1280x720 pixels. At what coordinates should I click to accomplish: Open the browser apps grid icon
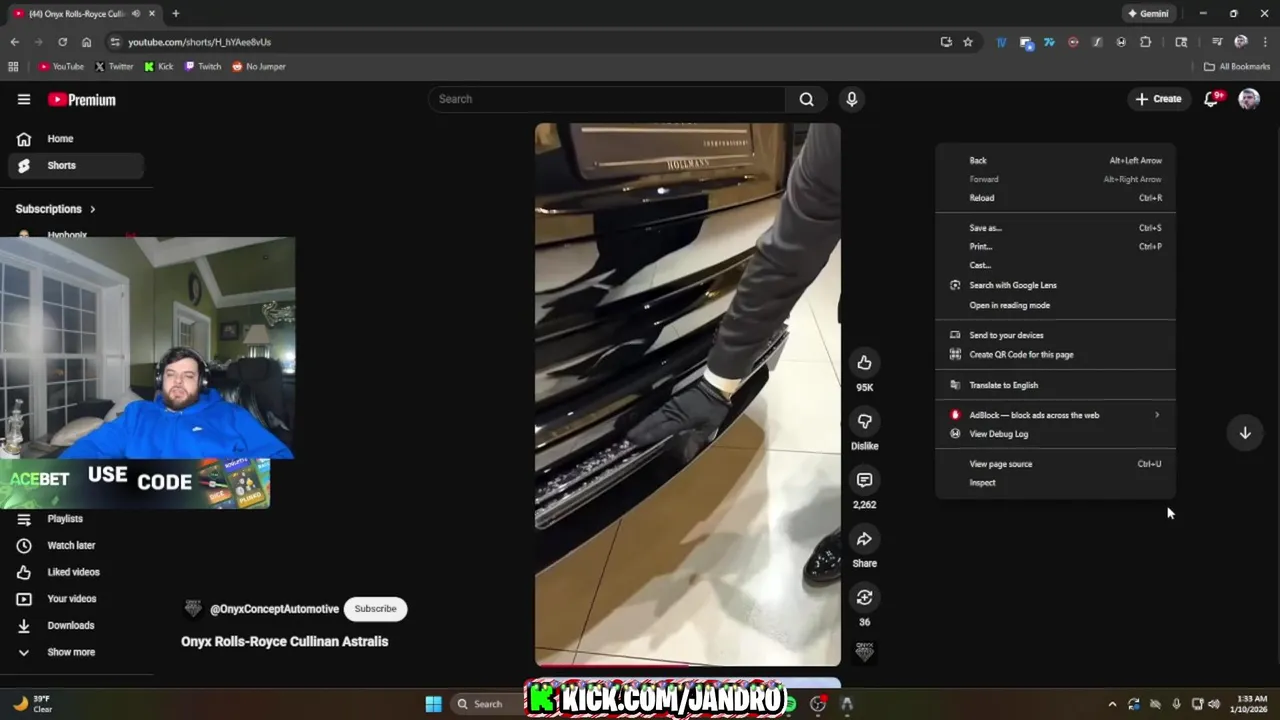point(13,67)
